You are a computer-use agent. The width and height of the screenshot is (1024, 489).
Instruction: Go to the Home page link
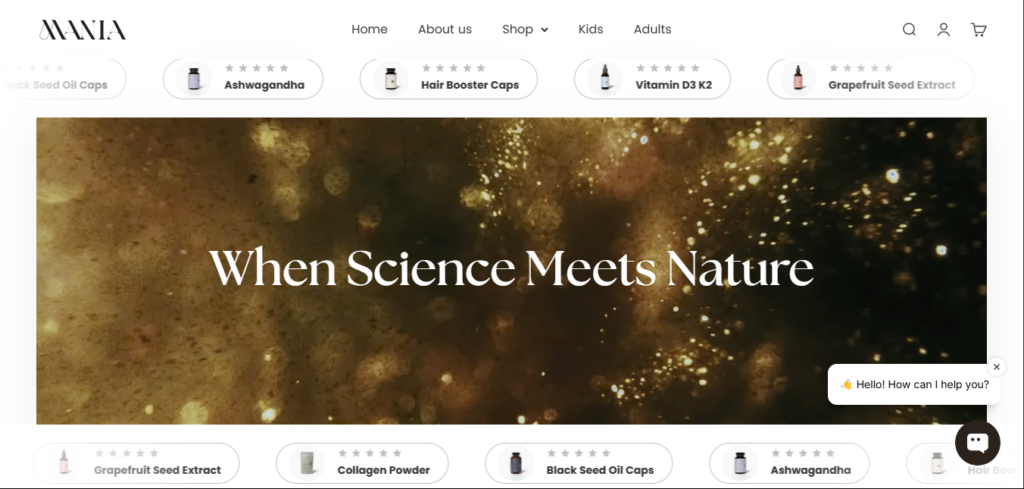[x=370, y=29]
